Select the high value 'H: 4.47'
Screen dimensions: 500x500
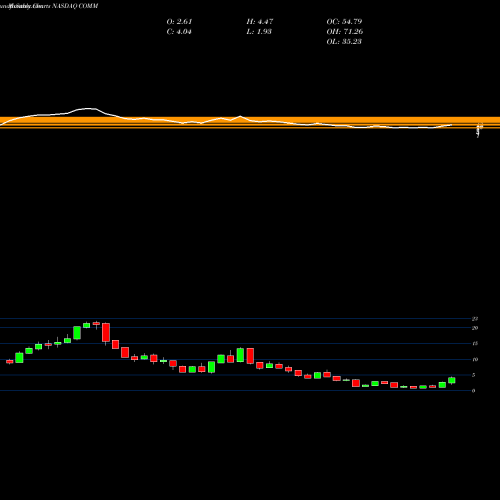point(260,22)
